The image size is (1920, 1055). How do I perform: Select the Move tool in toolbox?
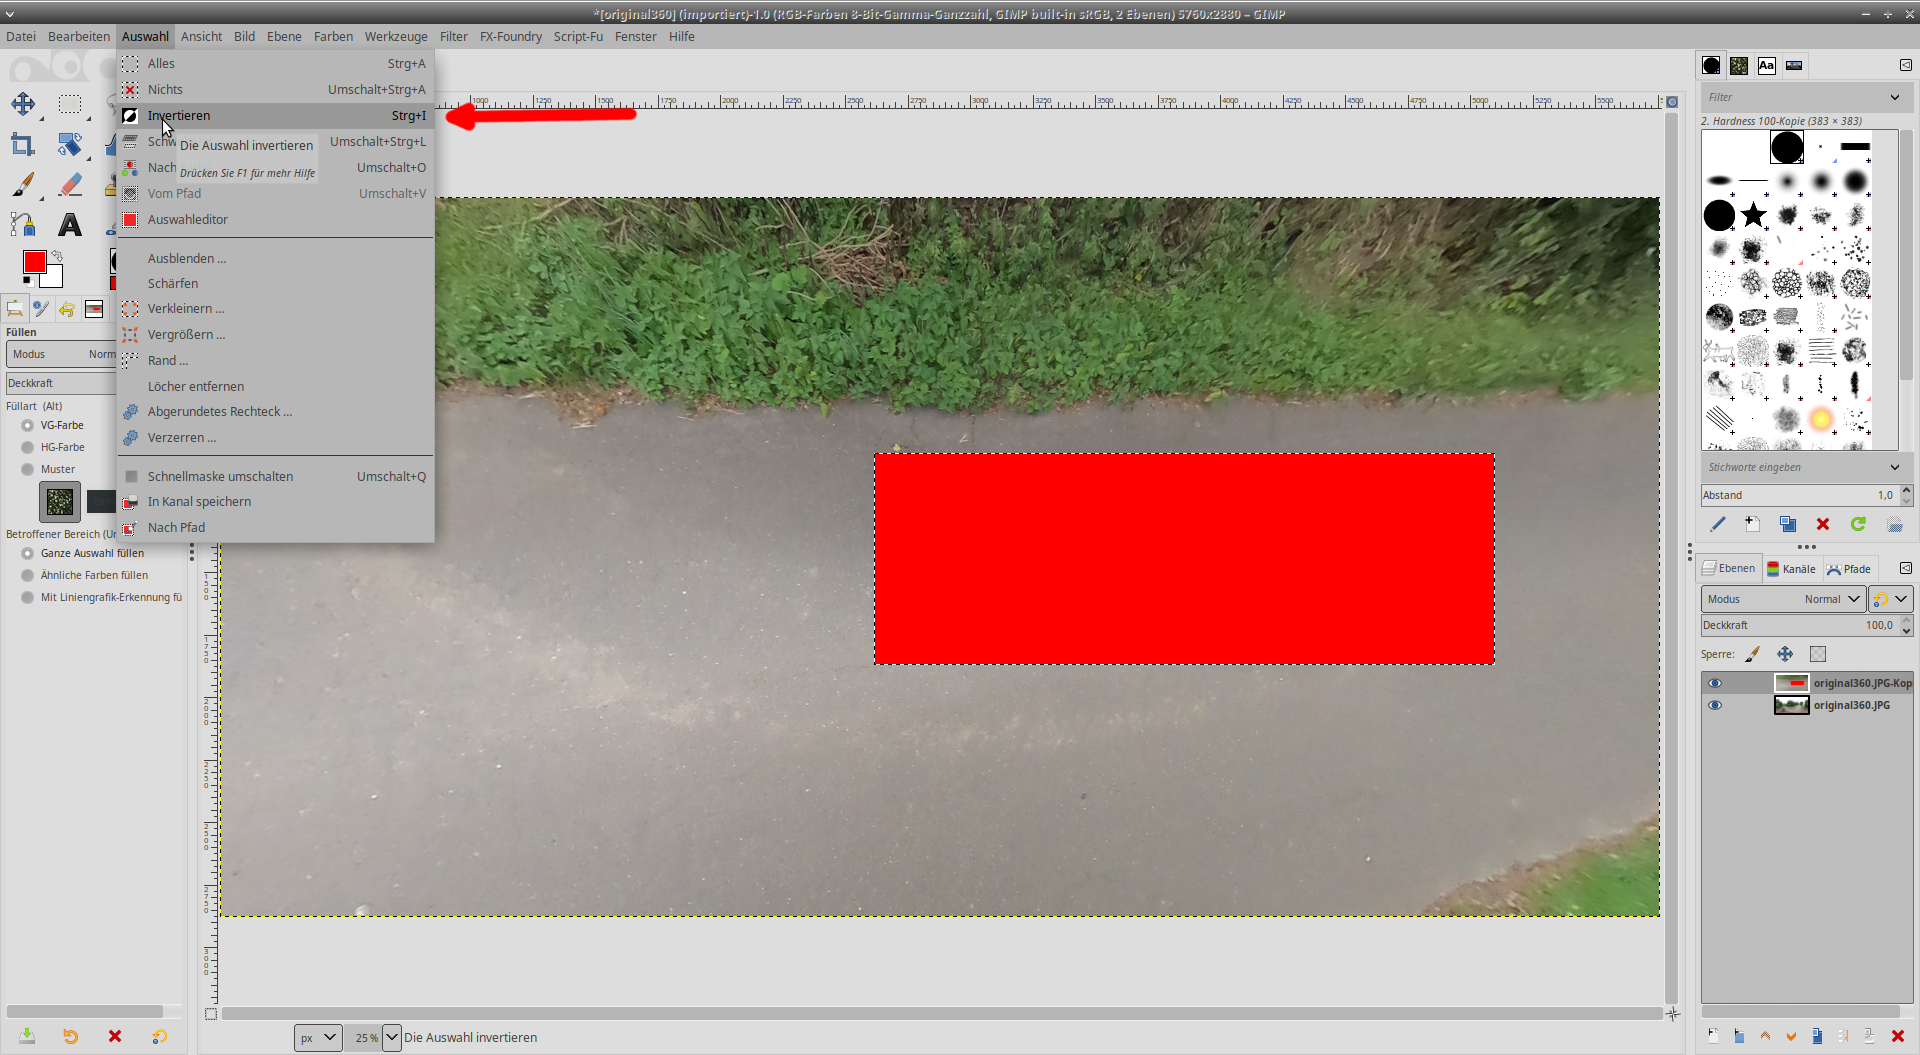[23, 104]
